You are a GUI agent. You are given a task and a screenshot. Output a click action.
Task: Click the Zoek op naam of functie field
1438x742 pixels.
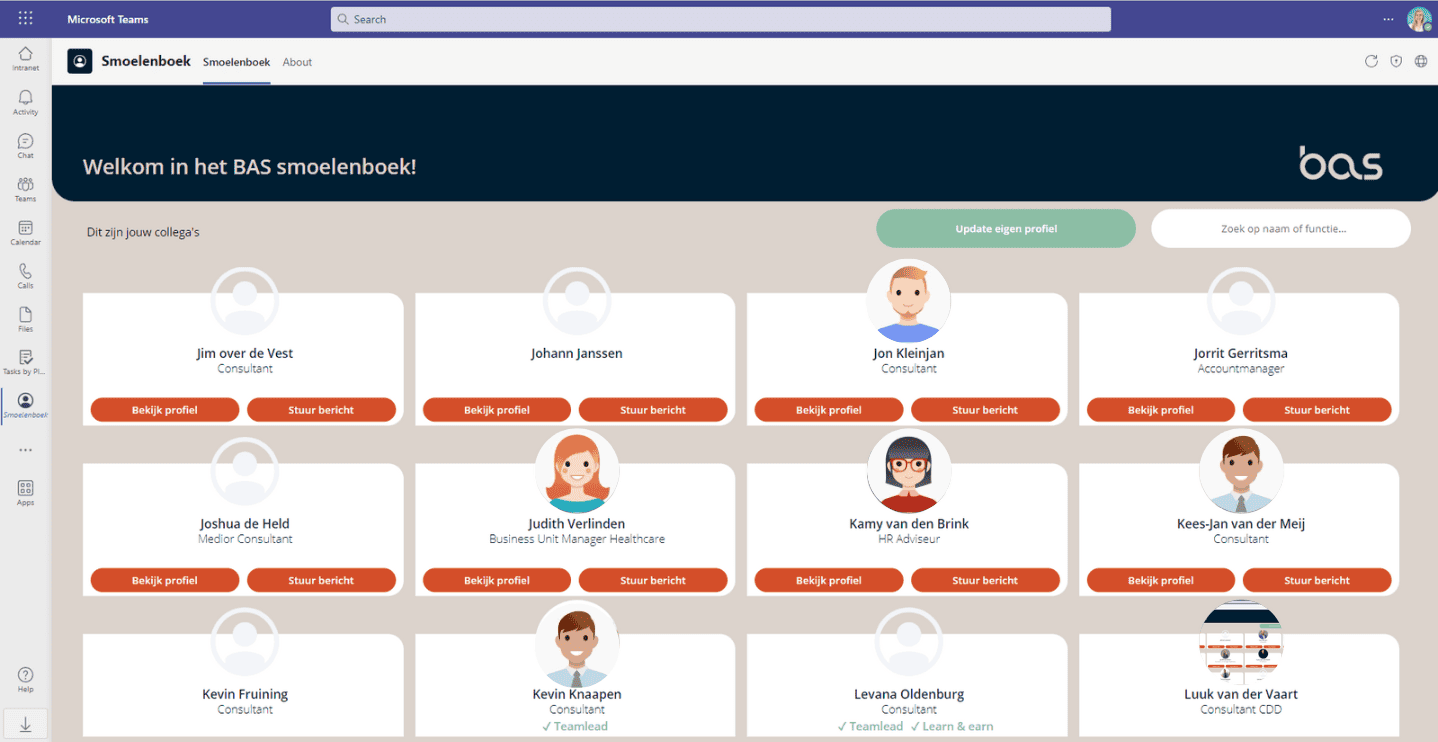click(x=1281, y=229)
